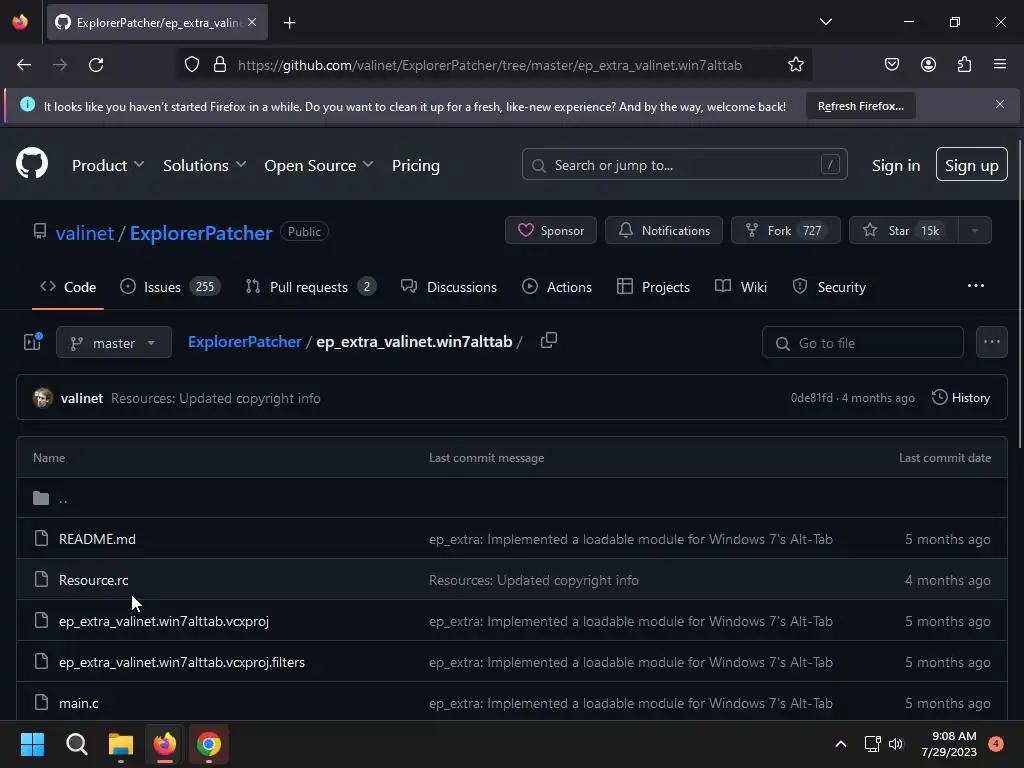Star the repository button
The image size is (1024, 768).
[903, 231]
